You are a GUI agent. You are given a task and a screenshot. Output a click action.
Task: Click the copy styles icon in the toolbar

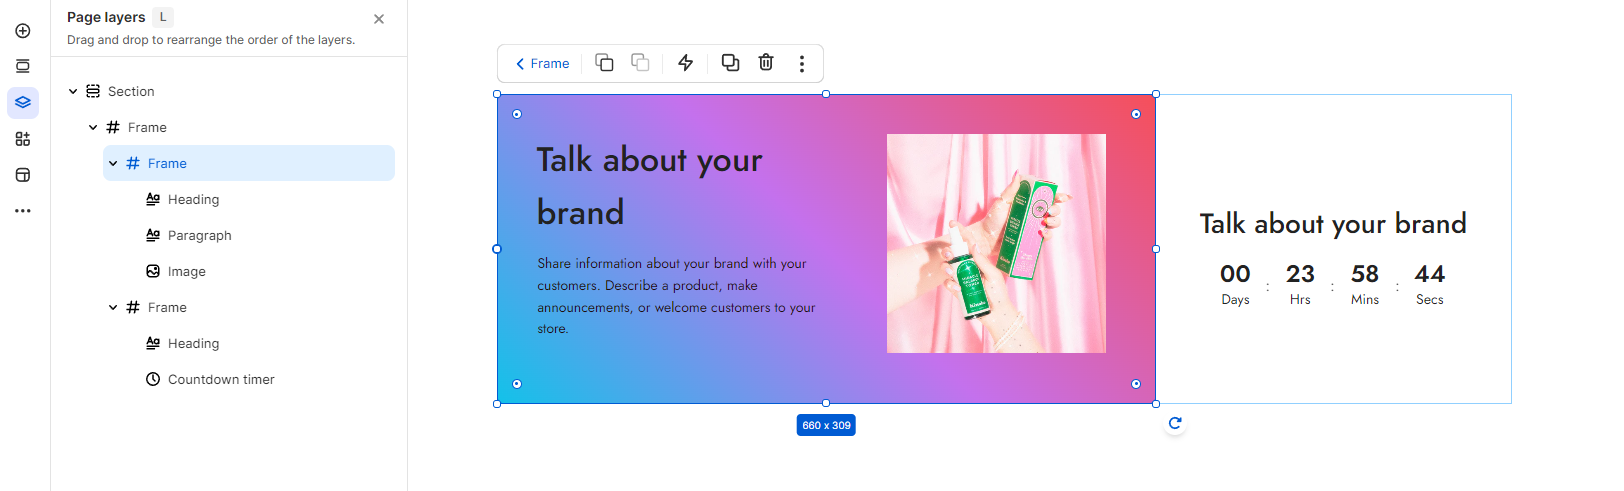click(x=605, y=63)
